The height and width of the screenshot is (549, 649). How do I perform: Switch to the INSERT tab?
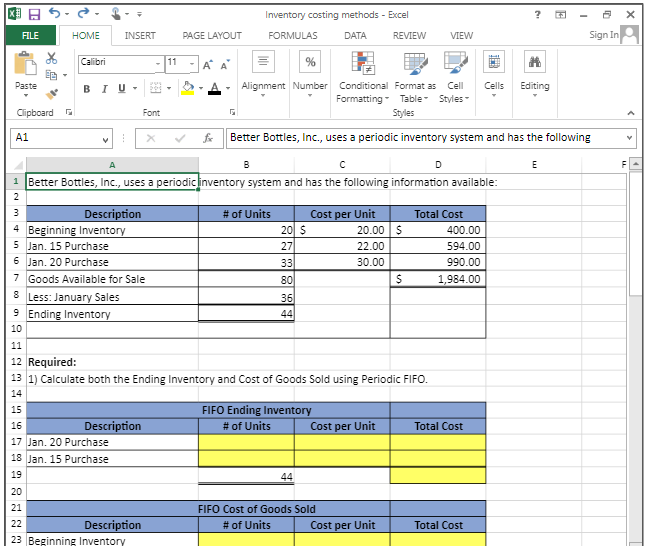(140, 36)
